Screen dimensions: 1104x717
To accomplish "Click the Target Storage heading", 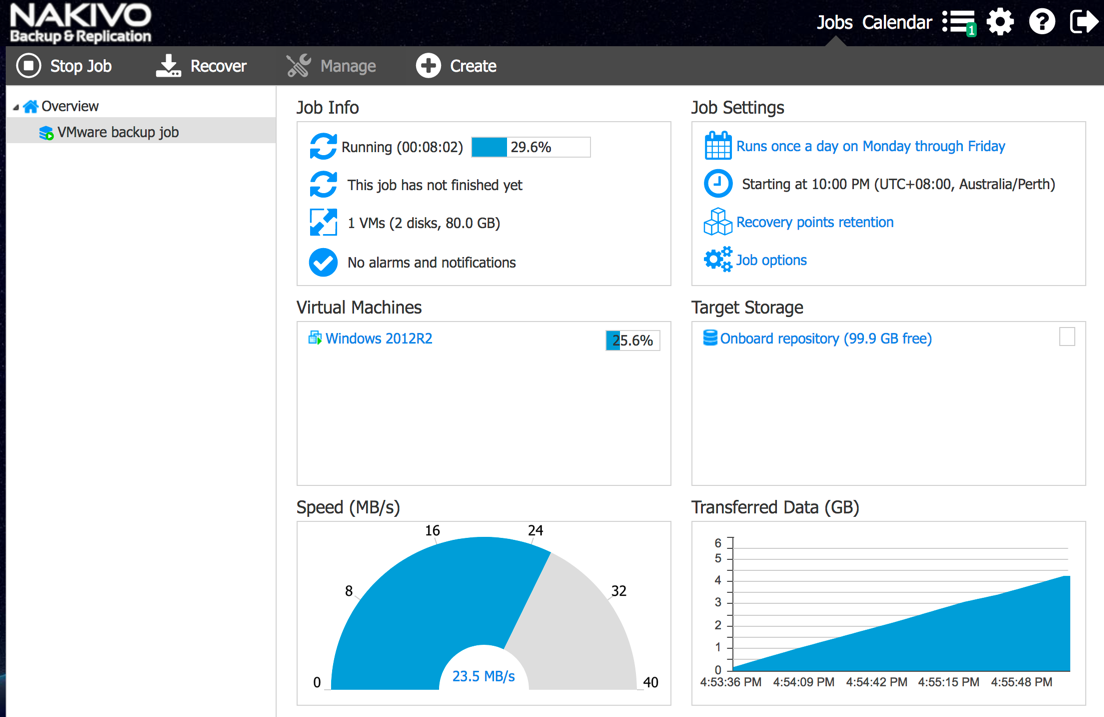I will [747, 307].
